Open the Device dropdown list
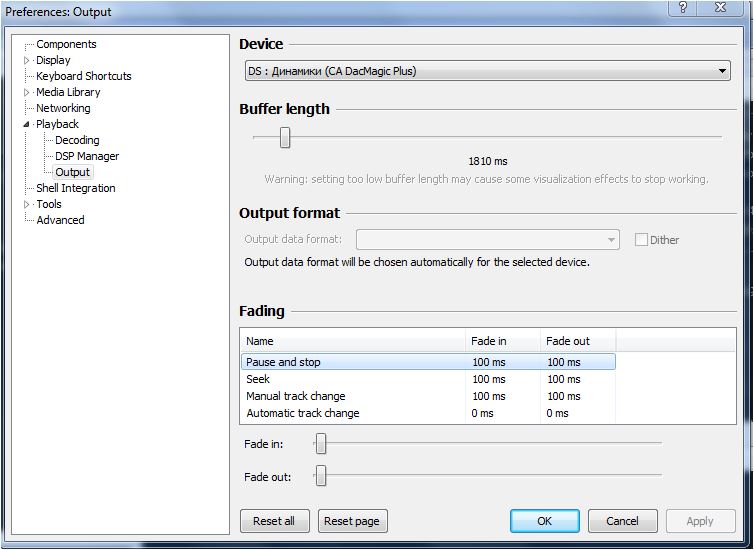Viewport: 754px width, 550px height. (x=722, y=71)
